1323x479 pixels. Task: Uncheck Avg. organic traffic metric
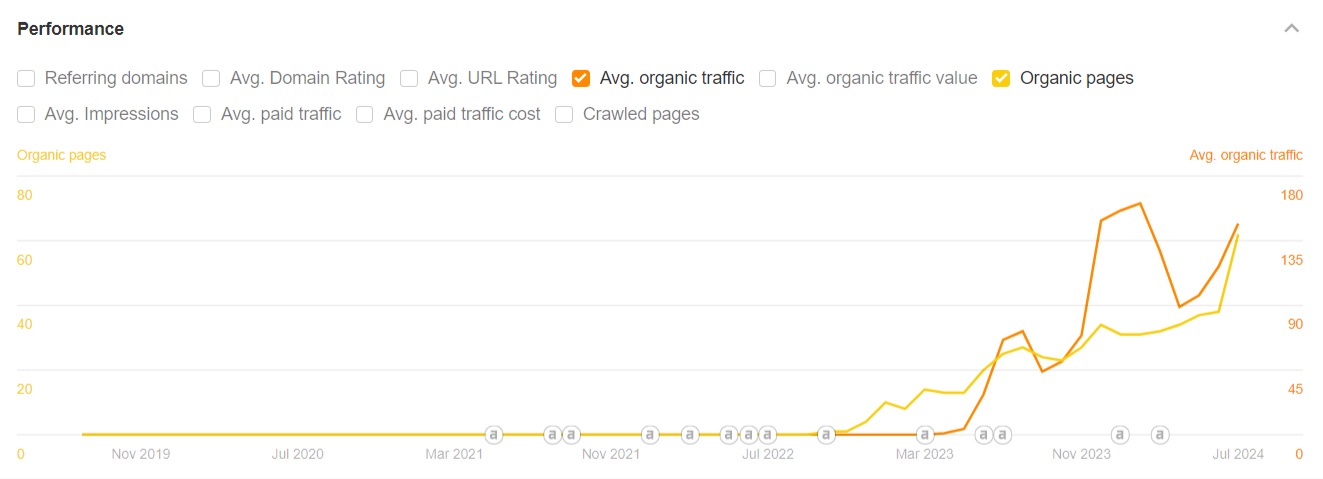(581, 78)
